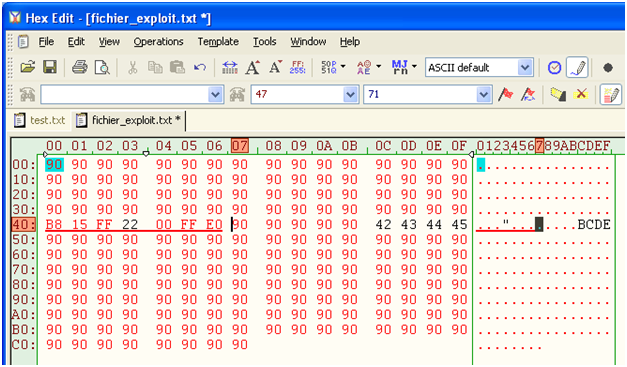
Task: Open the File menu
Action: click(x=46, y=42)
